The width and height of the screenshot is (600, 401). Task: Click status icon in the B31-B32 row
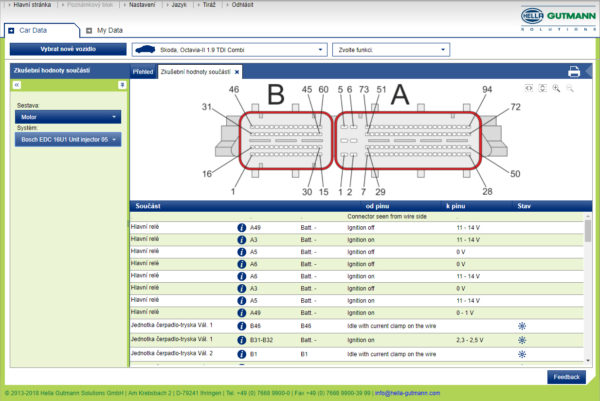tap(521, 340)
